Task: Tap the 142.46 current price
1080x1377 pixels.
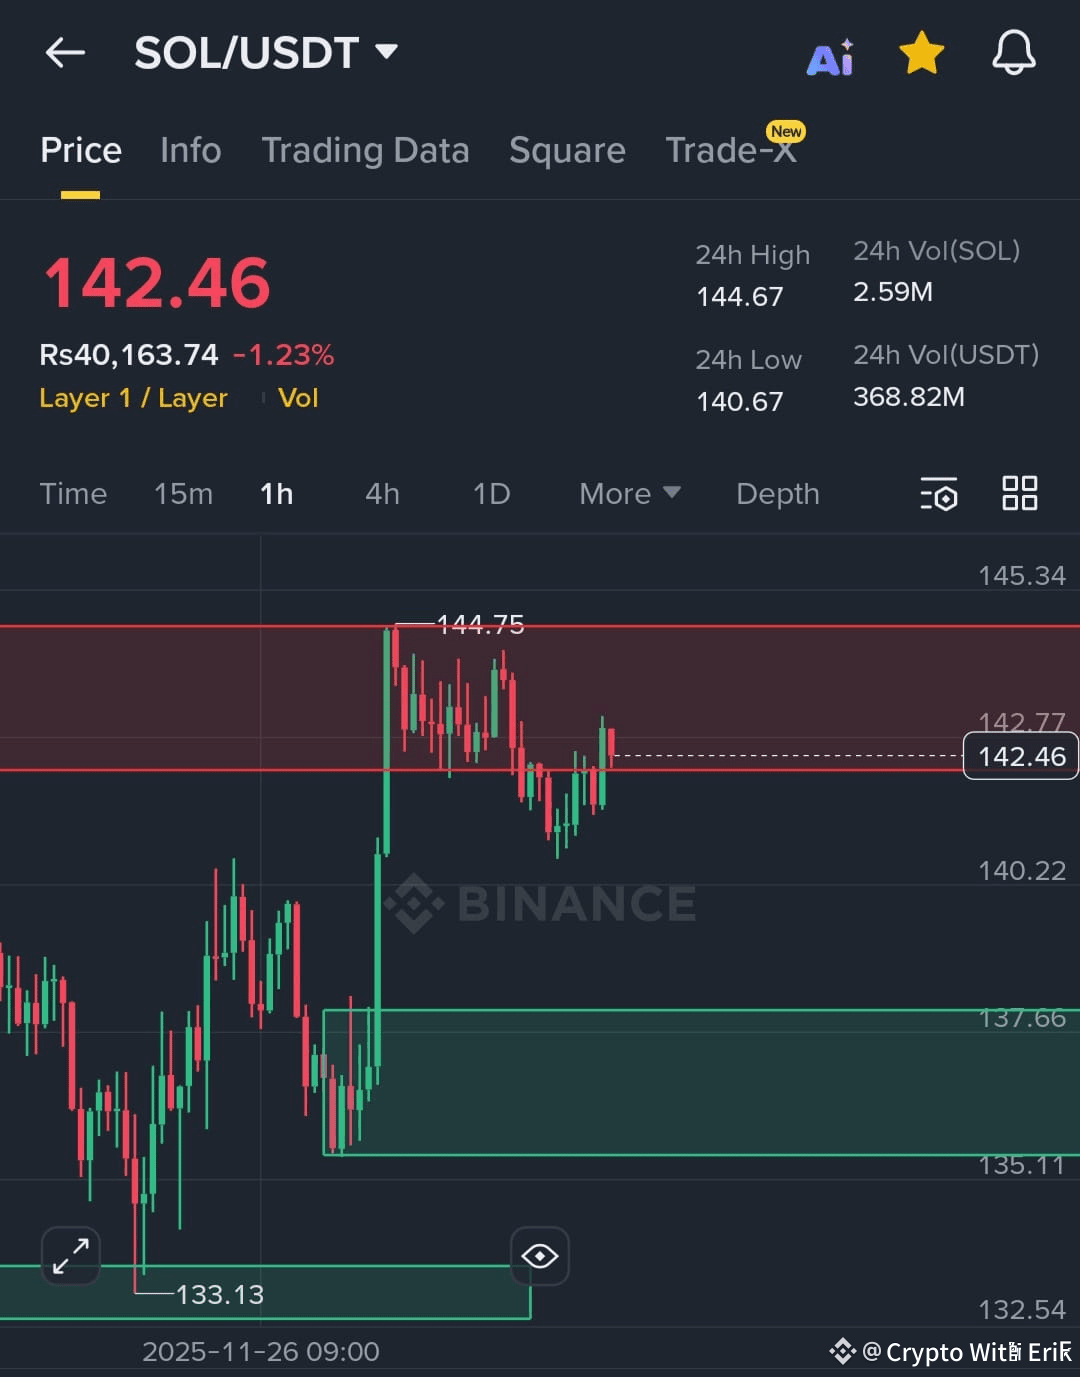Action: [157, 283]
